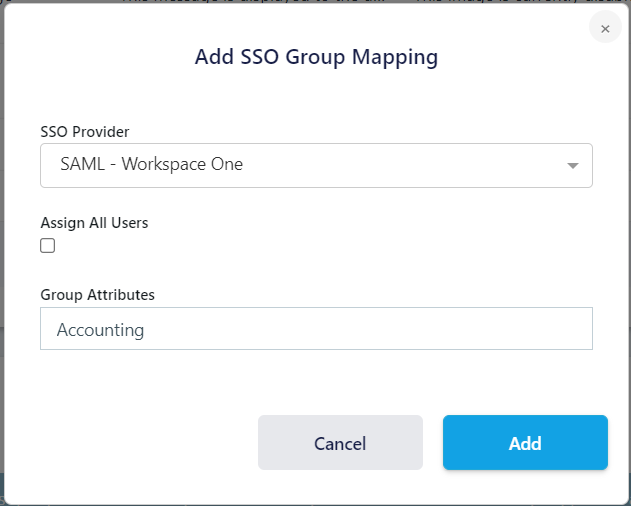Close the Add SSO Group Mapping dialog

tap(604, 29)
